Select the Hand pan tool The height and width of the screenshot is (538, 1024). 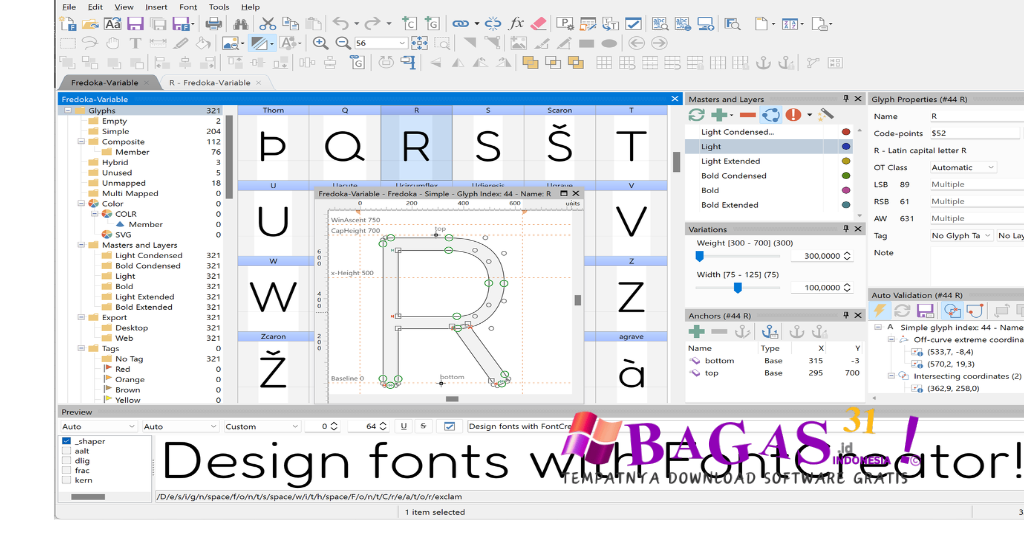coord(113,43)
